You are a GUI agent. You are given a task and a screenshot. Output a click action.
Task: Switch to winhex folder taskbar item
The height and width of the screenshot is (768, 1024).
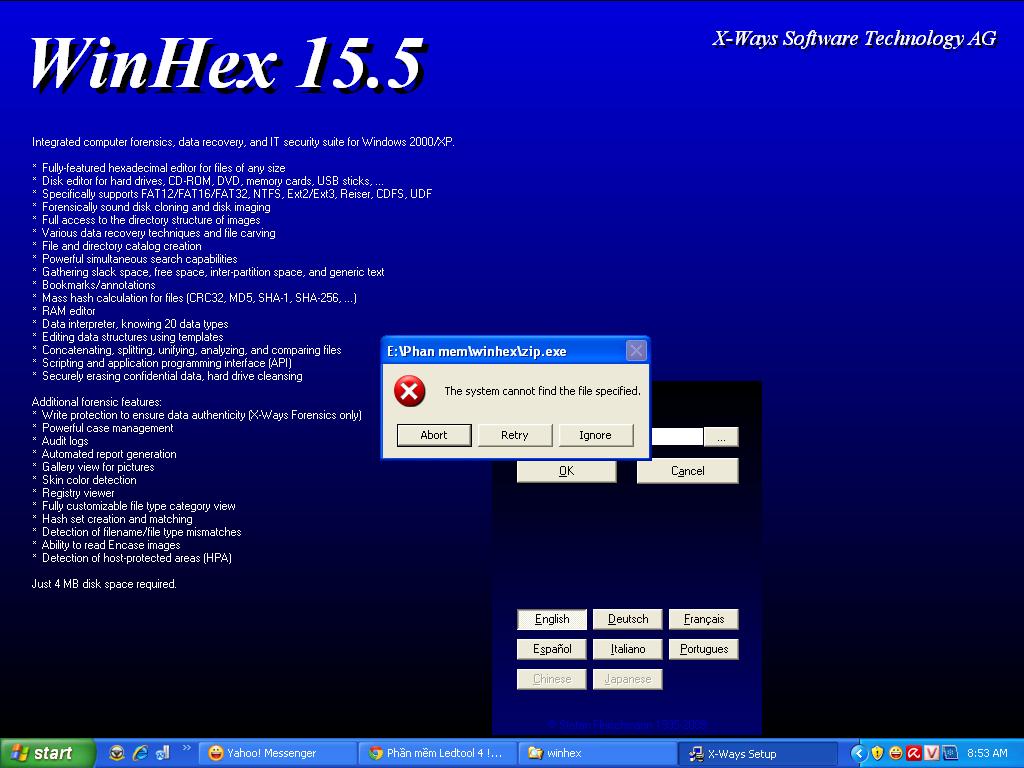coord(597,754)
